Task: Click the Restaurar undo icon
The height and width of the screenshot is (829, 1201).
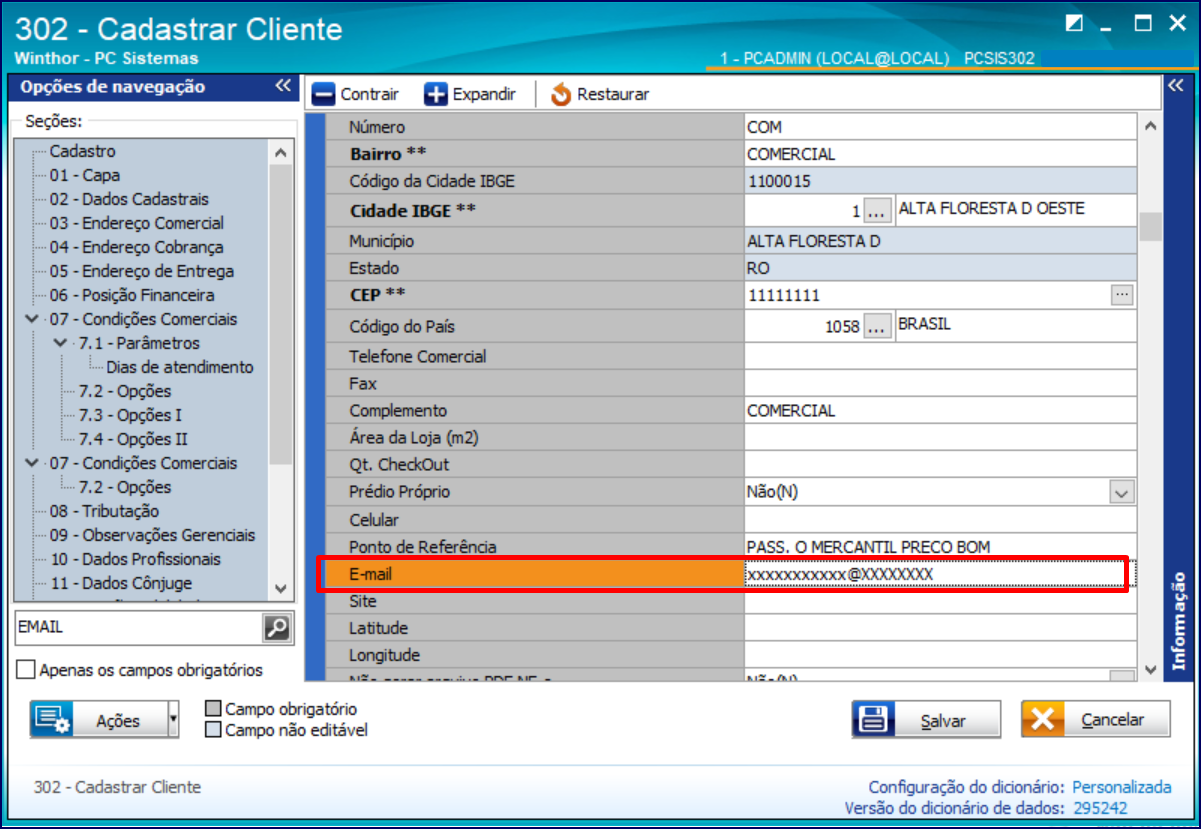Action: (561, 94)
